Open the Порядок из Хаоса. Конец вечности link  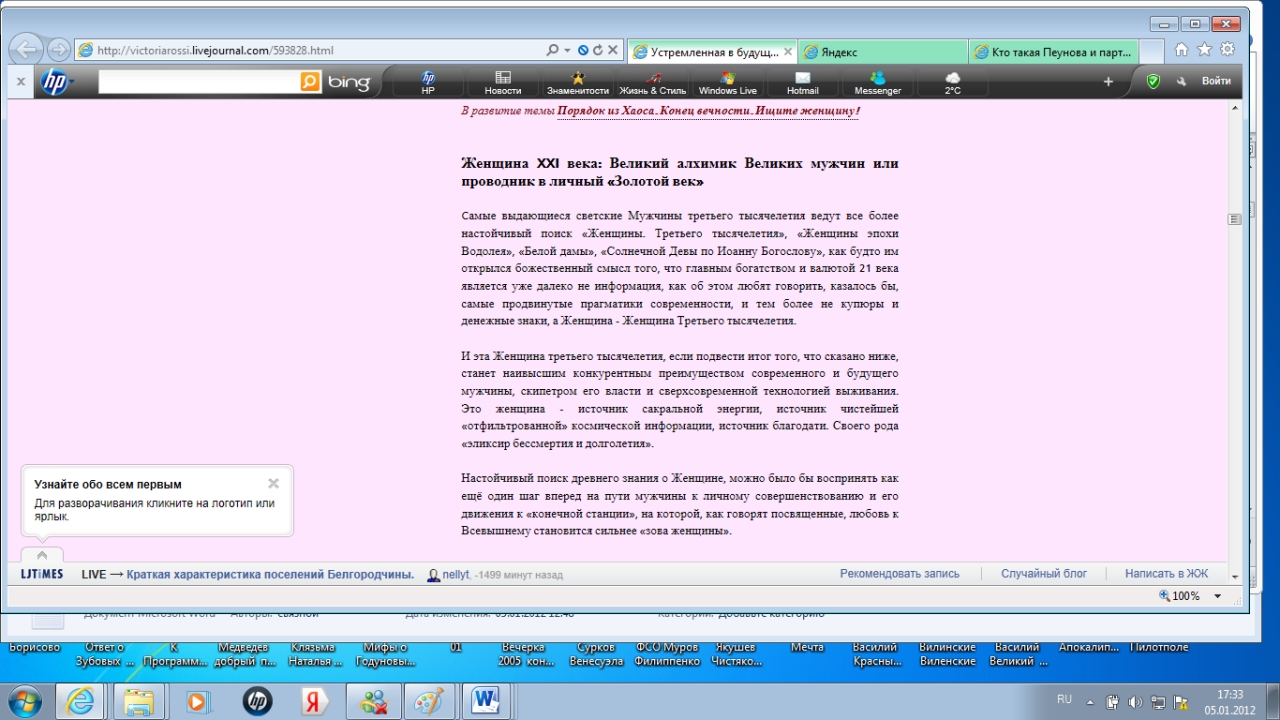[708, 111]
